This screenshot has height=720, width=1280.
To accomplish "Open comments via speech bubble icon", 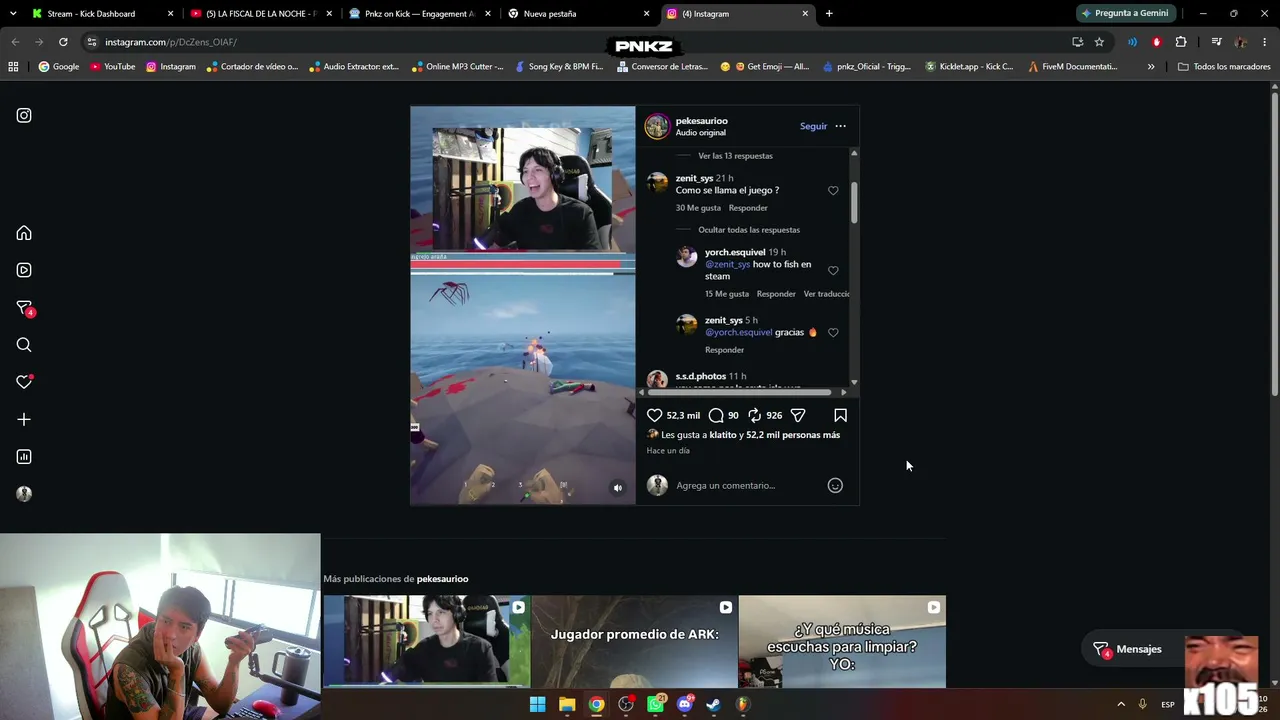I will 716,415.
